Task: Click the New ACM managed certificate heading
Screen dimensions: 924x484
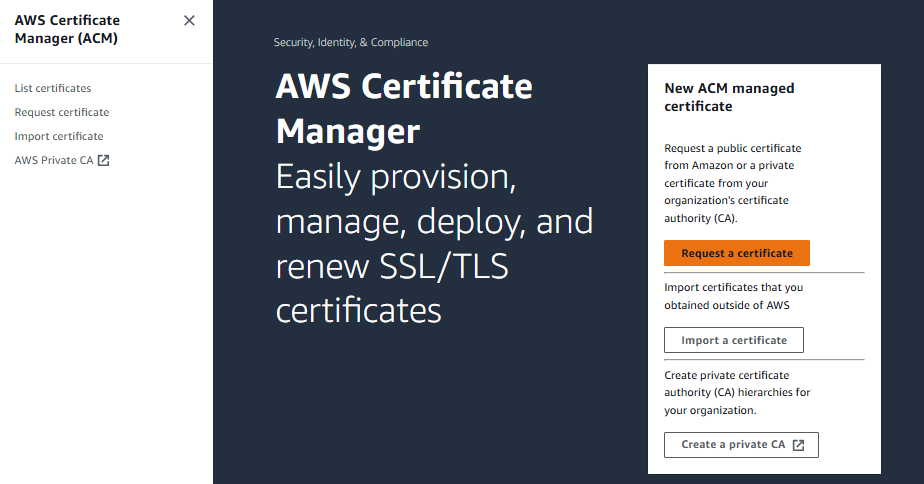Action: 729,97
